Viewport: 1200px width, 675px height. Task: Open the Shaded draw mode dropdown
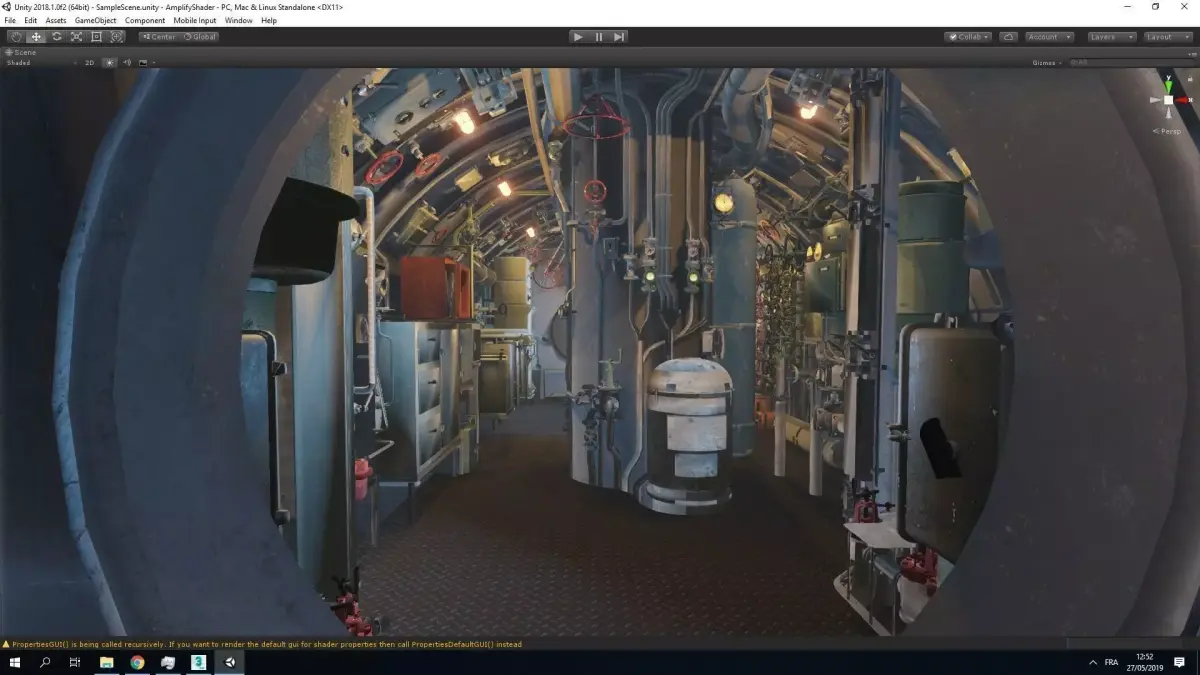click(x=38, y=63)
